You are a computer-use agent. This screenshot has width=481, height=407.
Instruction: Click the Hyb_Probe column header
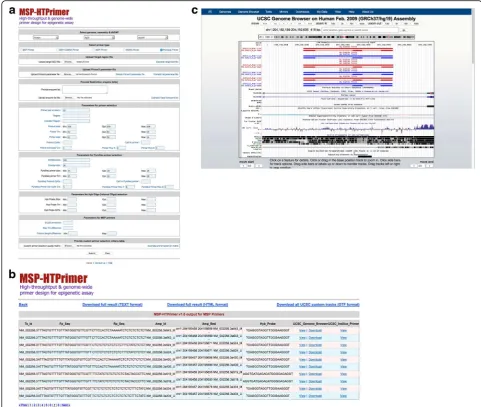coord(267,324)
